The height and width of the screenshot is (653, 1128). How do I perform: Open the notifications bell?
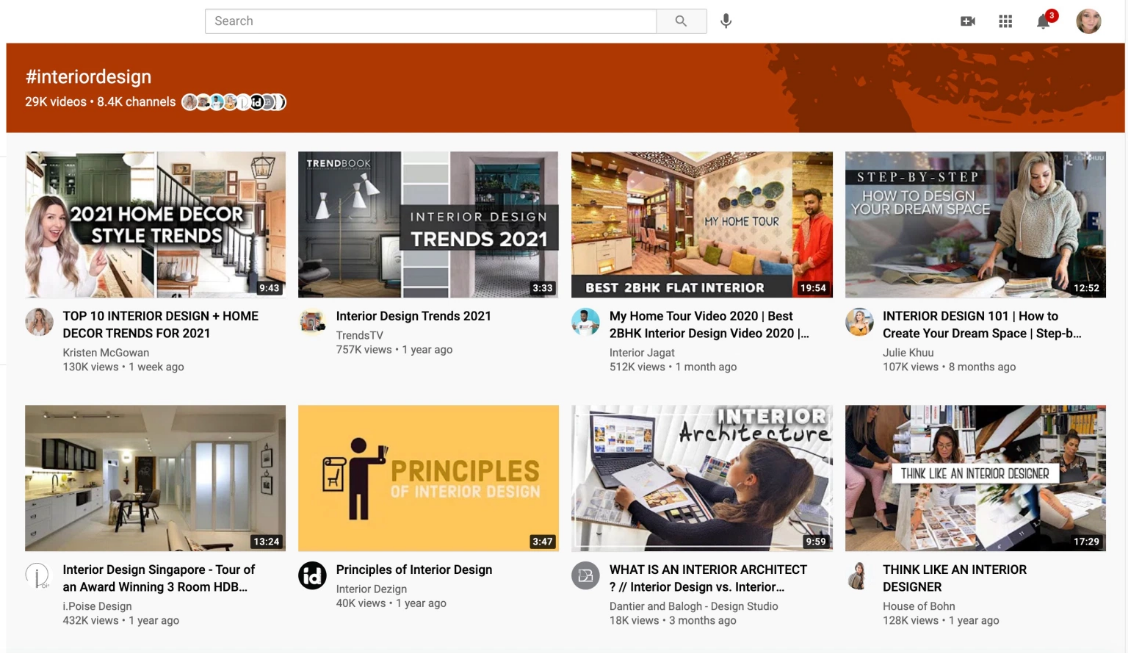pyautogui.click(x=1043, y=21)
